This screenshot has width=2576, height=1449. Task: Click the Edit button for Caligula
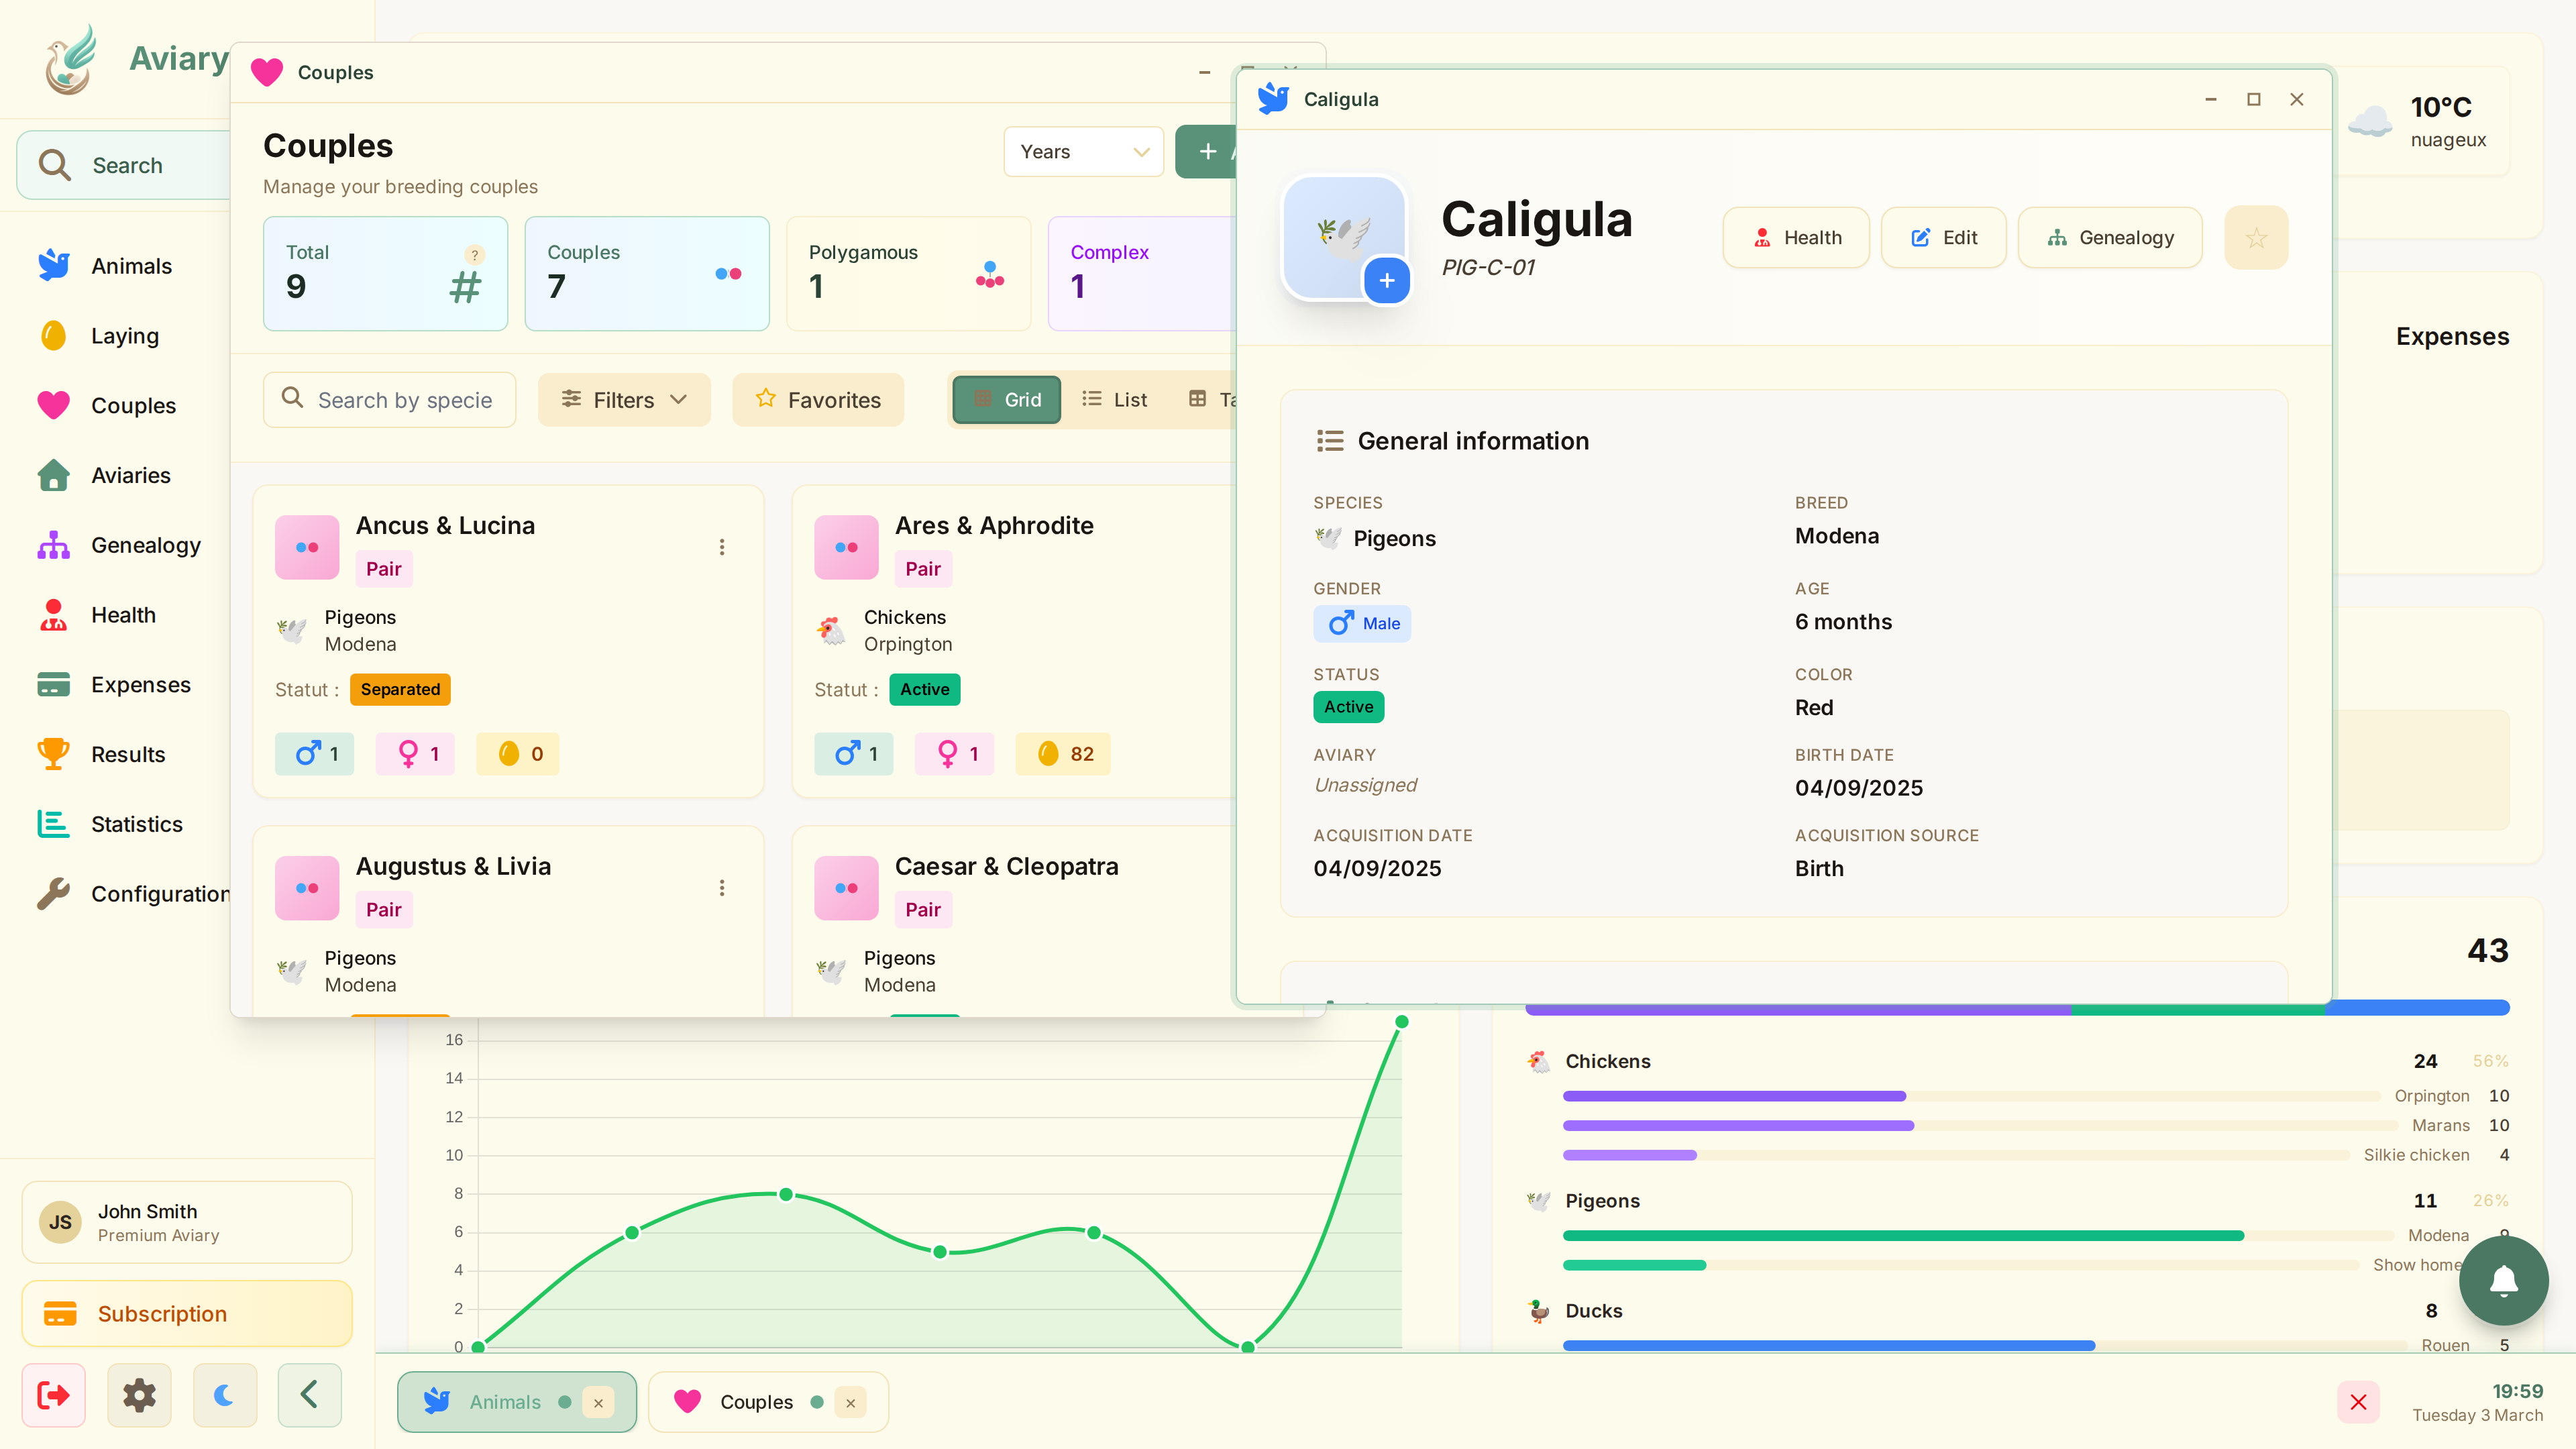pos(1943,238)
